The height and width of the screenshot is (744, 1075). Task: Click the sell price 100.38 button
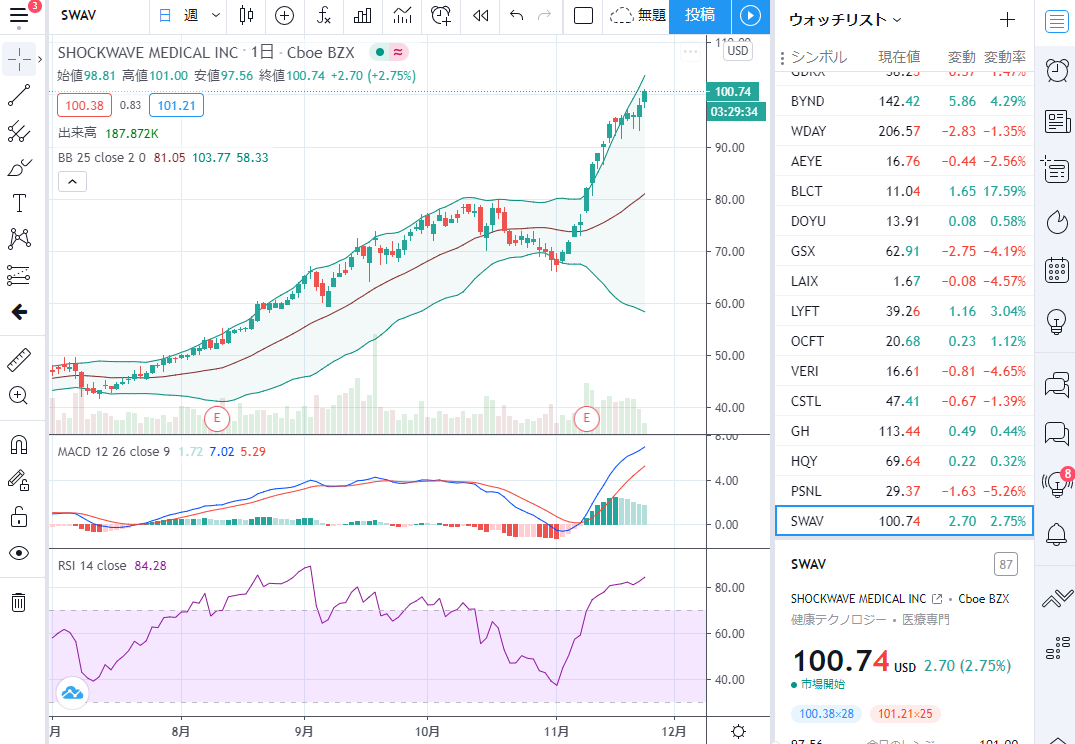coord(84,106)
